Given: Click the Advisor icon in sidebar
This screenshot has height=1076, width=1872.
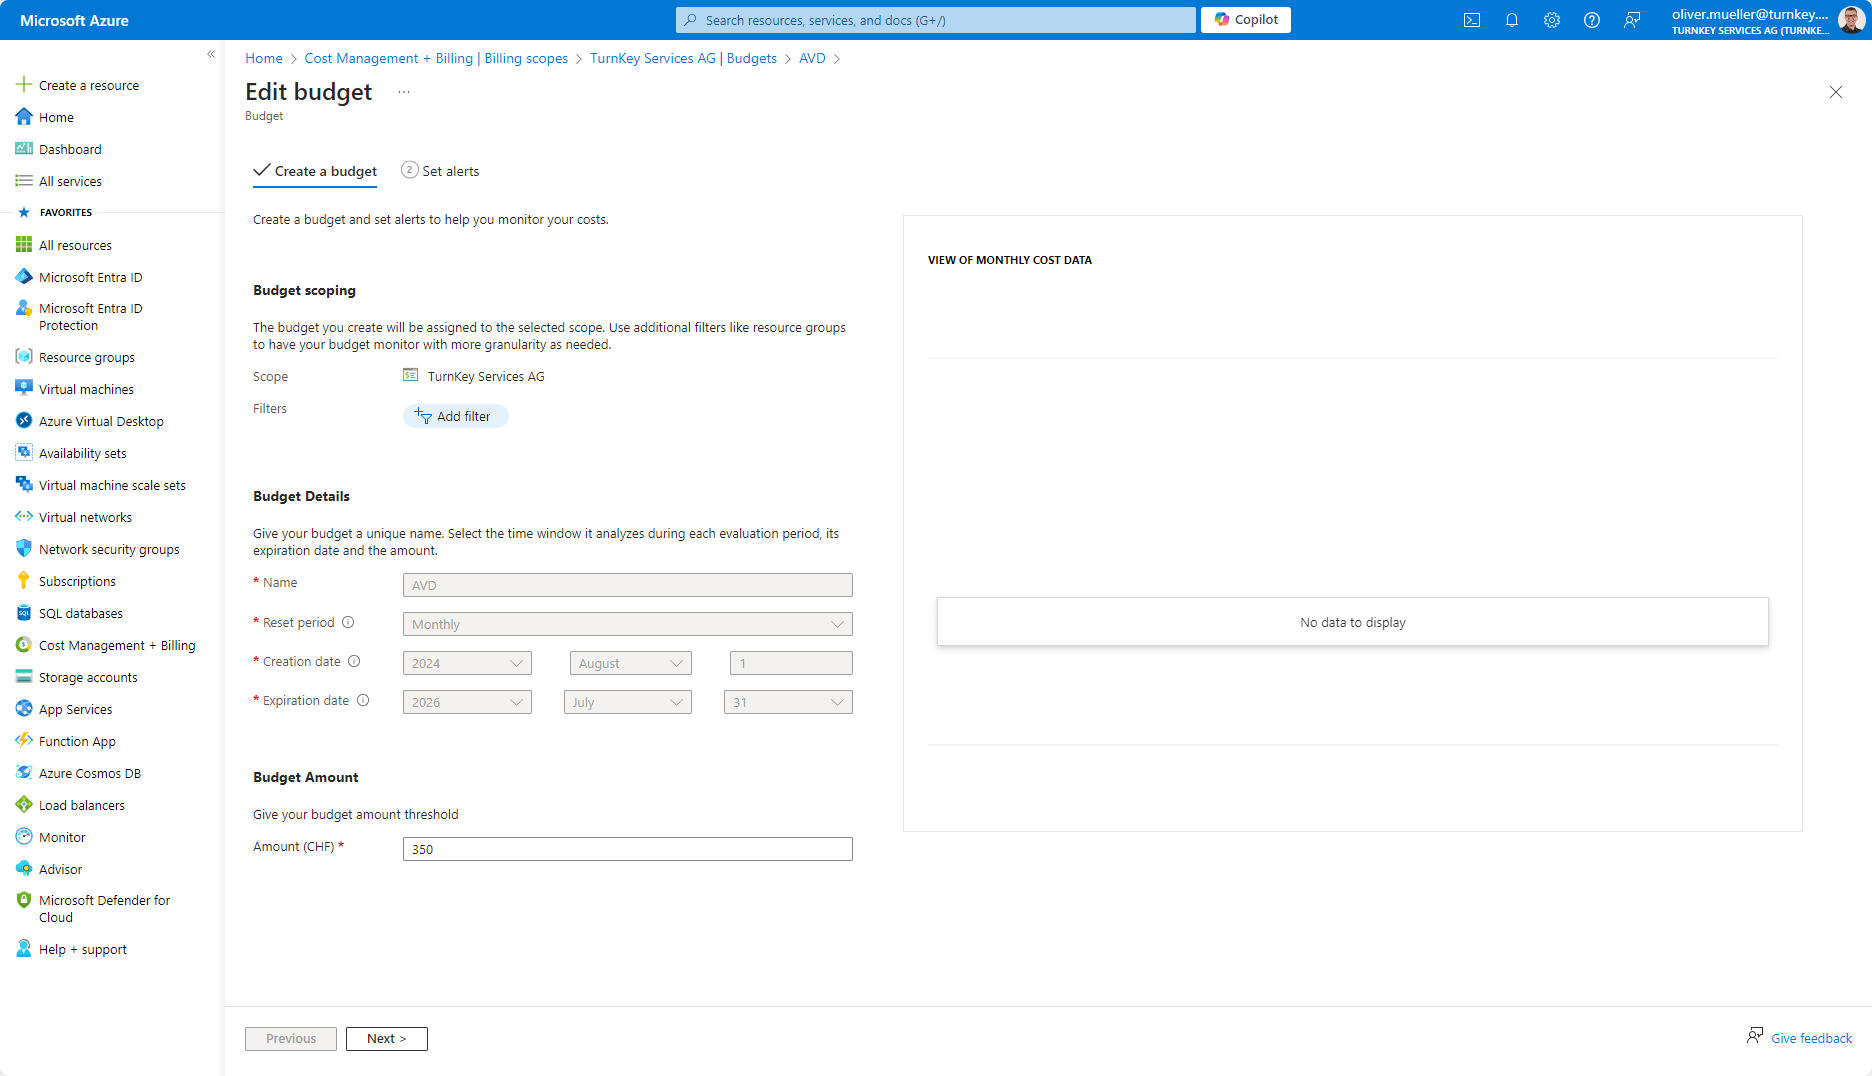Looking at the screenshot, I should click(x=24, y=869).
